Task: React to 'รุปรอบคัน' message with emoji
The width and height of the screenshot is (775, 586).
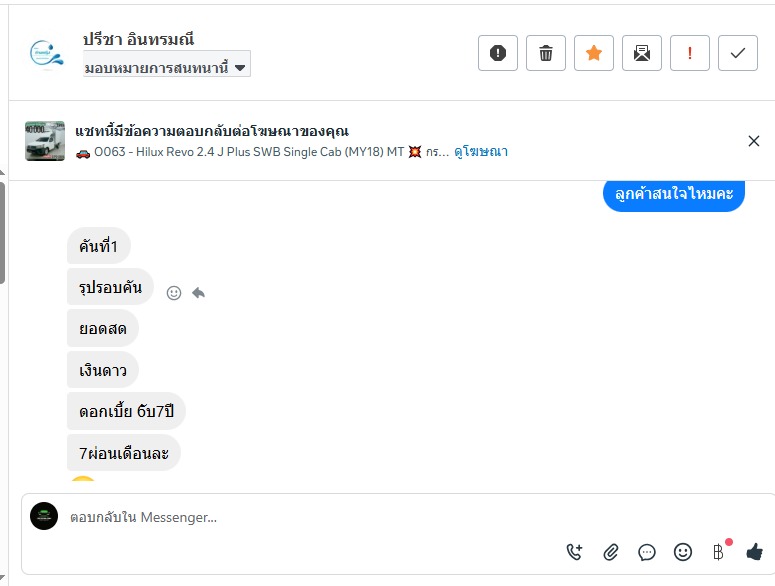Action: [x=174, y=293]
